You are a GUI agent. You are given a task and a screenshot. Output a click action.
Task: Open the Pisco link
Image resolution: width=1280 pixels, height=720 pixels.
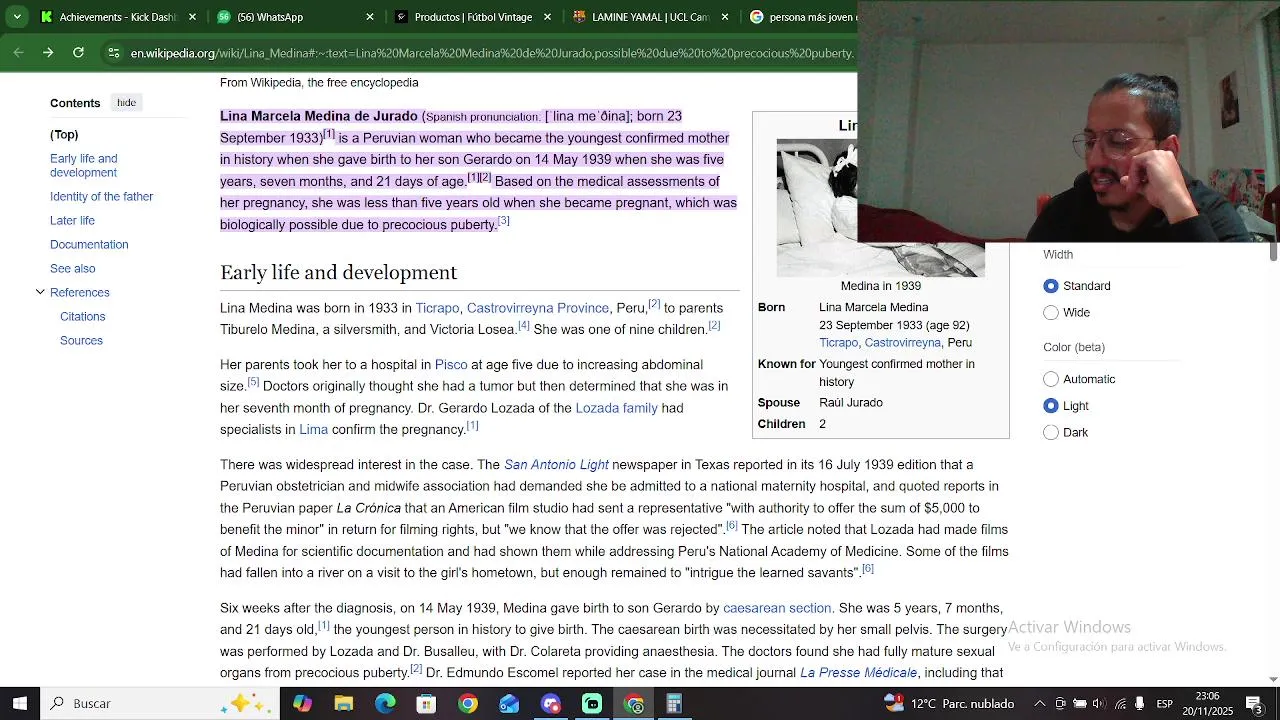coord(451,365)
